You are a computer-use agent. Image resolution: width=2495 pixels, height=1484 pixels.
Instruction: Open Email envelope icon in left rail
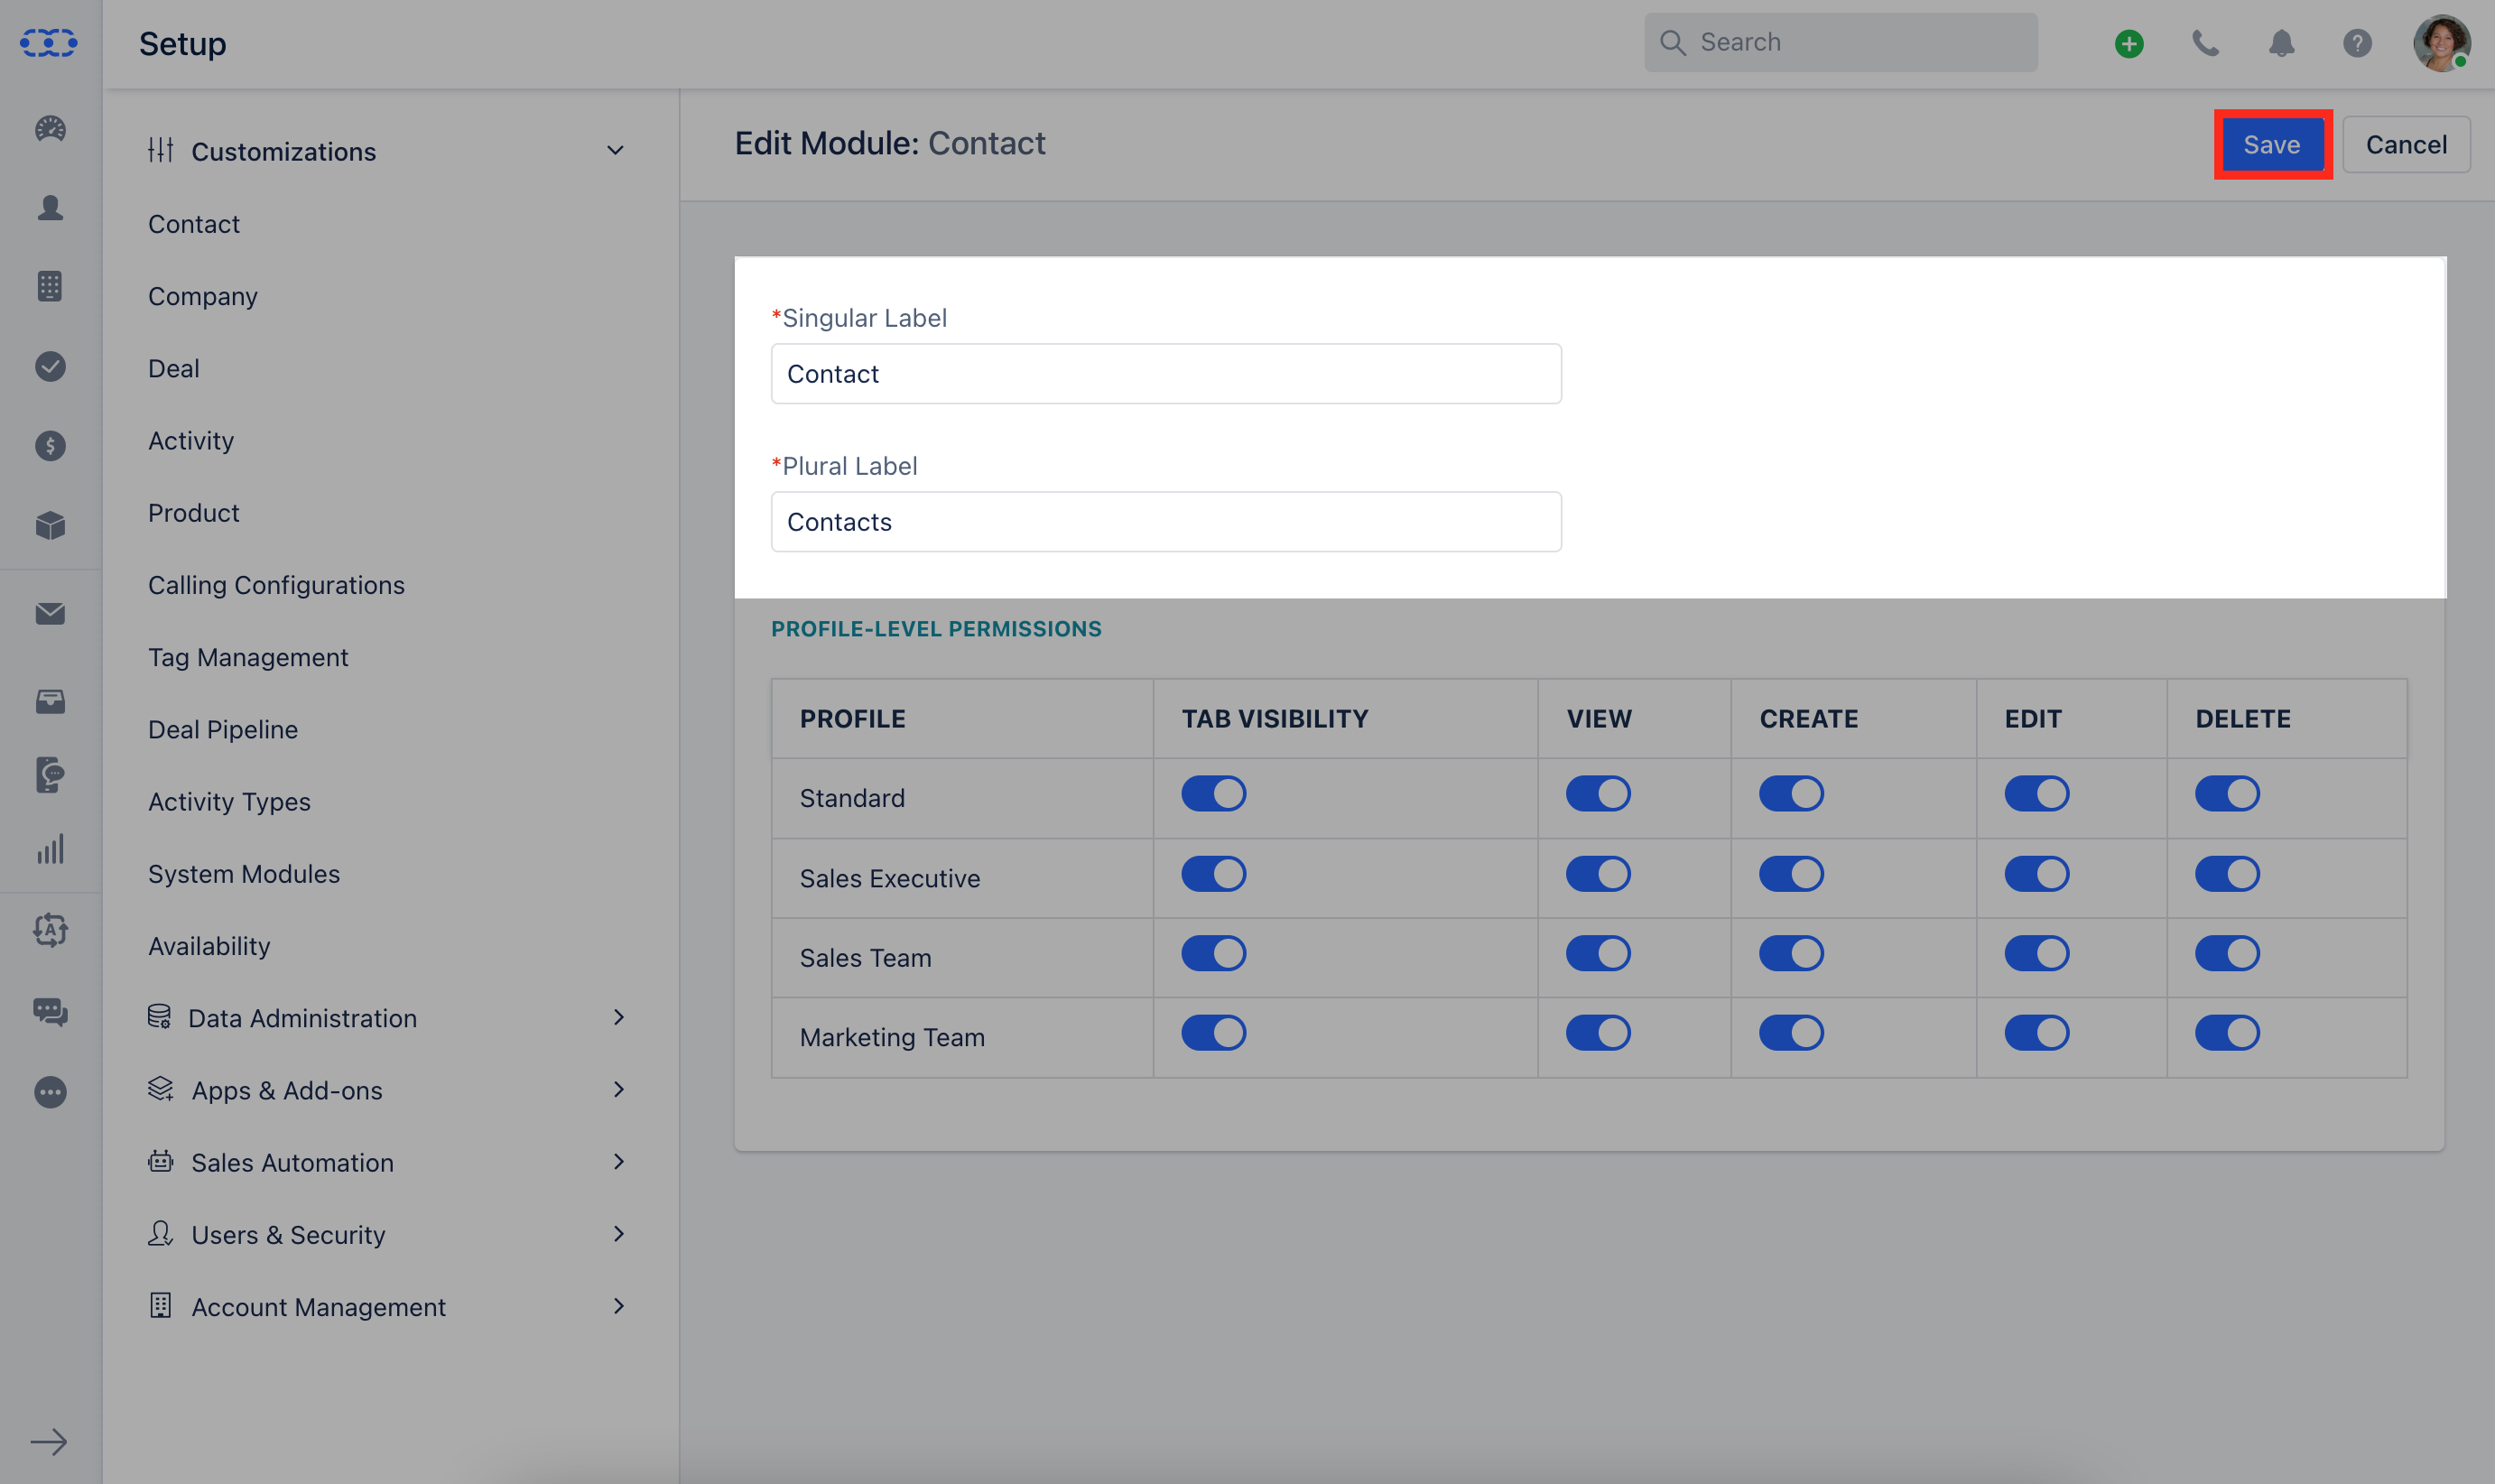point(50,613)
